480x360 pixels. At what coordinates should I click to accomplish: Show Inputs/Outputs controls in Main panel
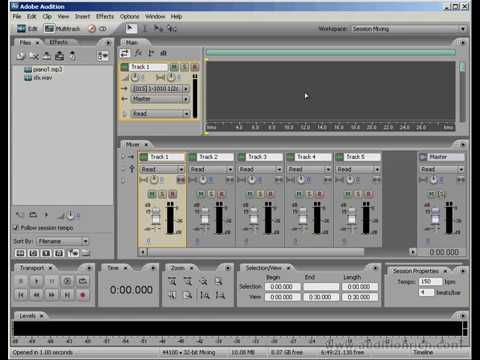(125, 53)
